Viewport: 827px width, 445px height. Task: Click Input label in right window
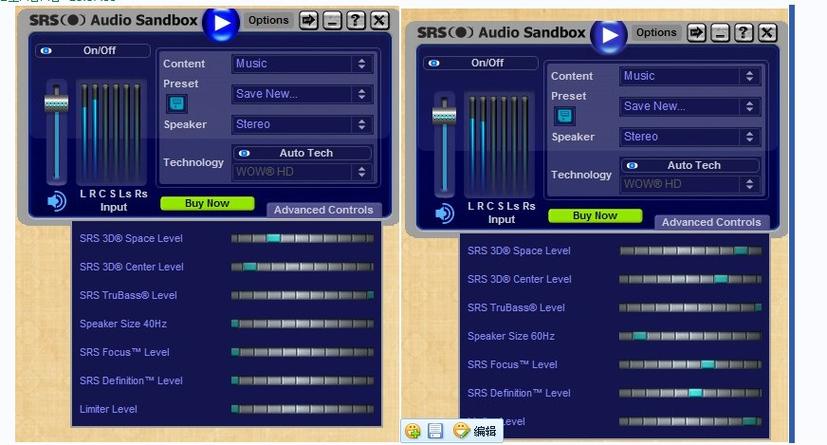pos(501,219)
